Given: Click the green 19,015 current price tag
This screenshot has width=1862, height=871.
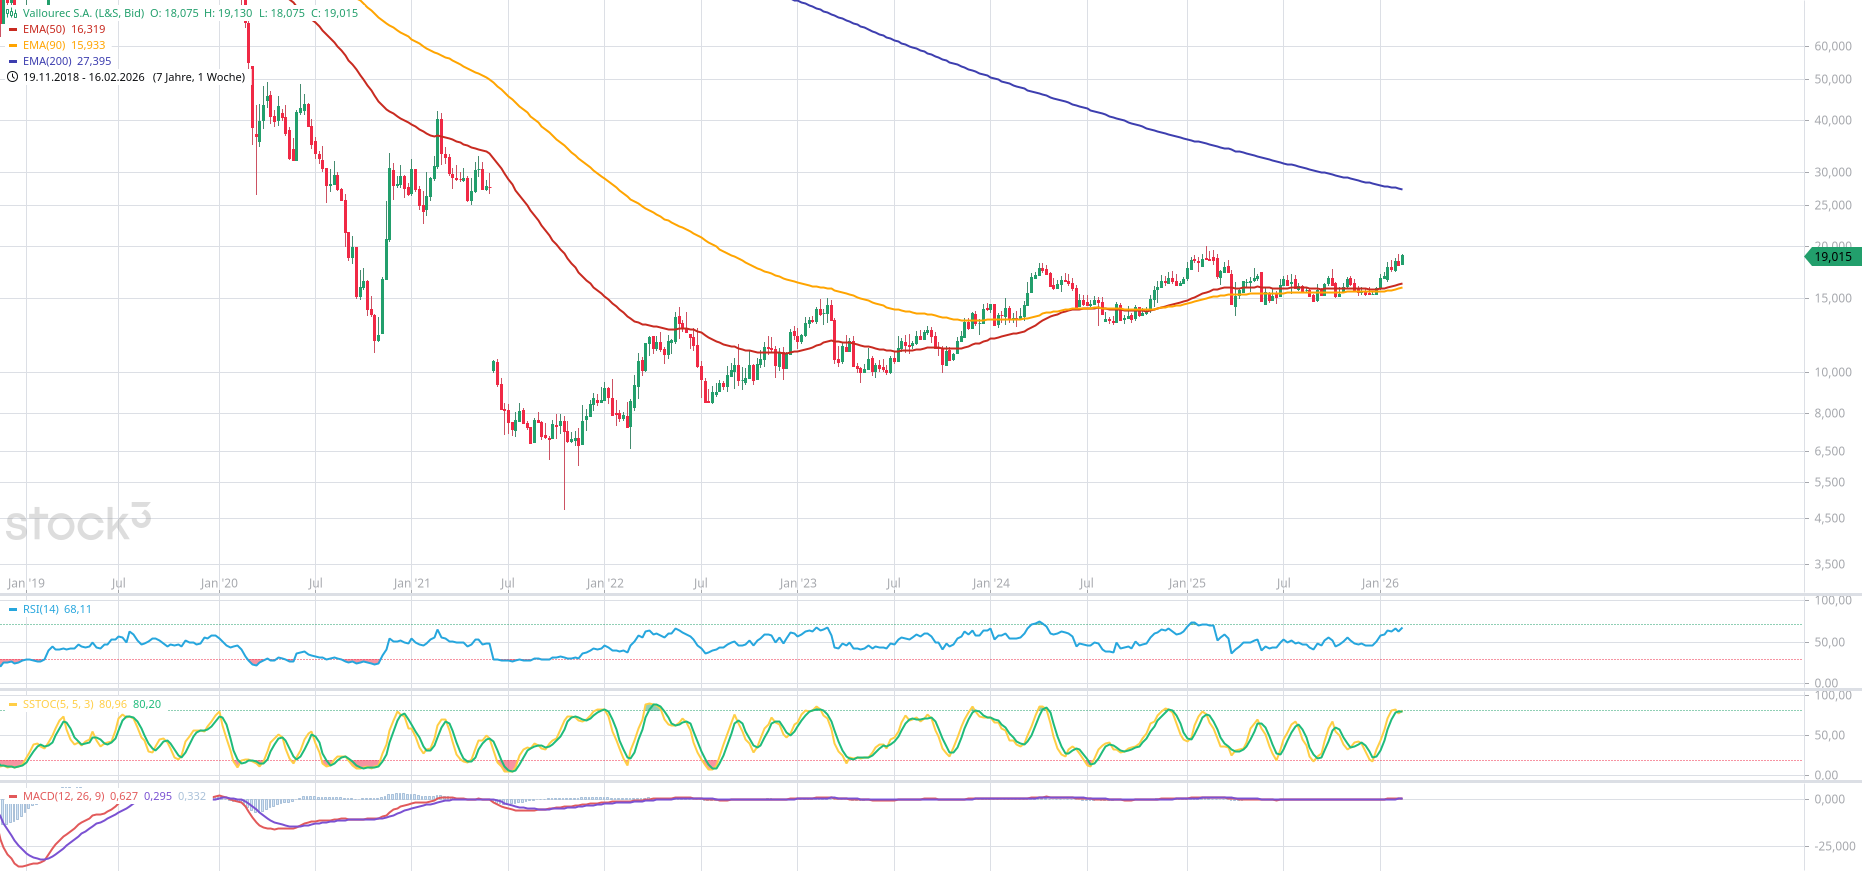Looking at the screenshot, I should pyautogui.click(x=1832, y=257).
